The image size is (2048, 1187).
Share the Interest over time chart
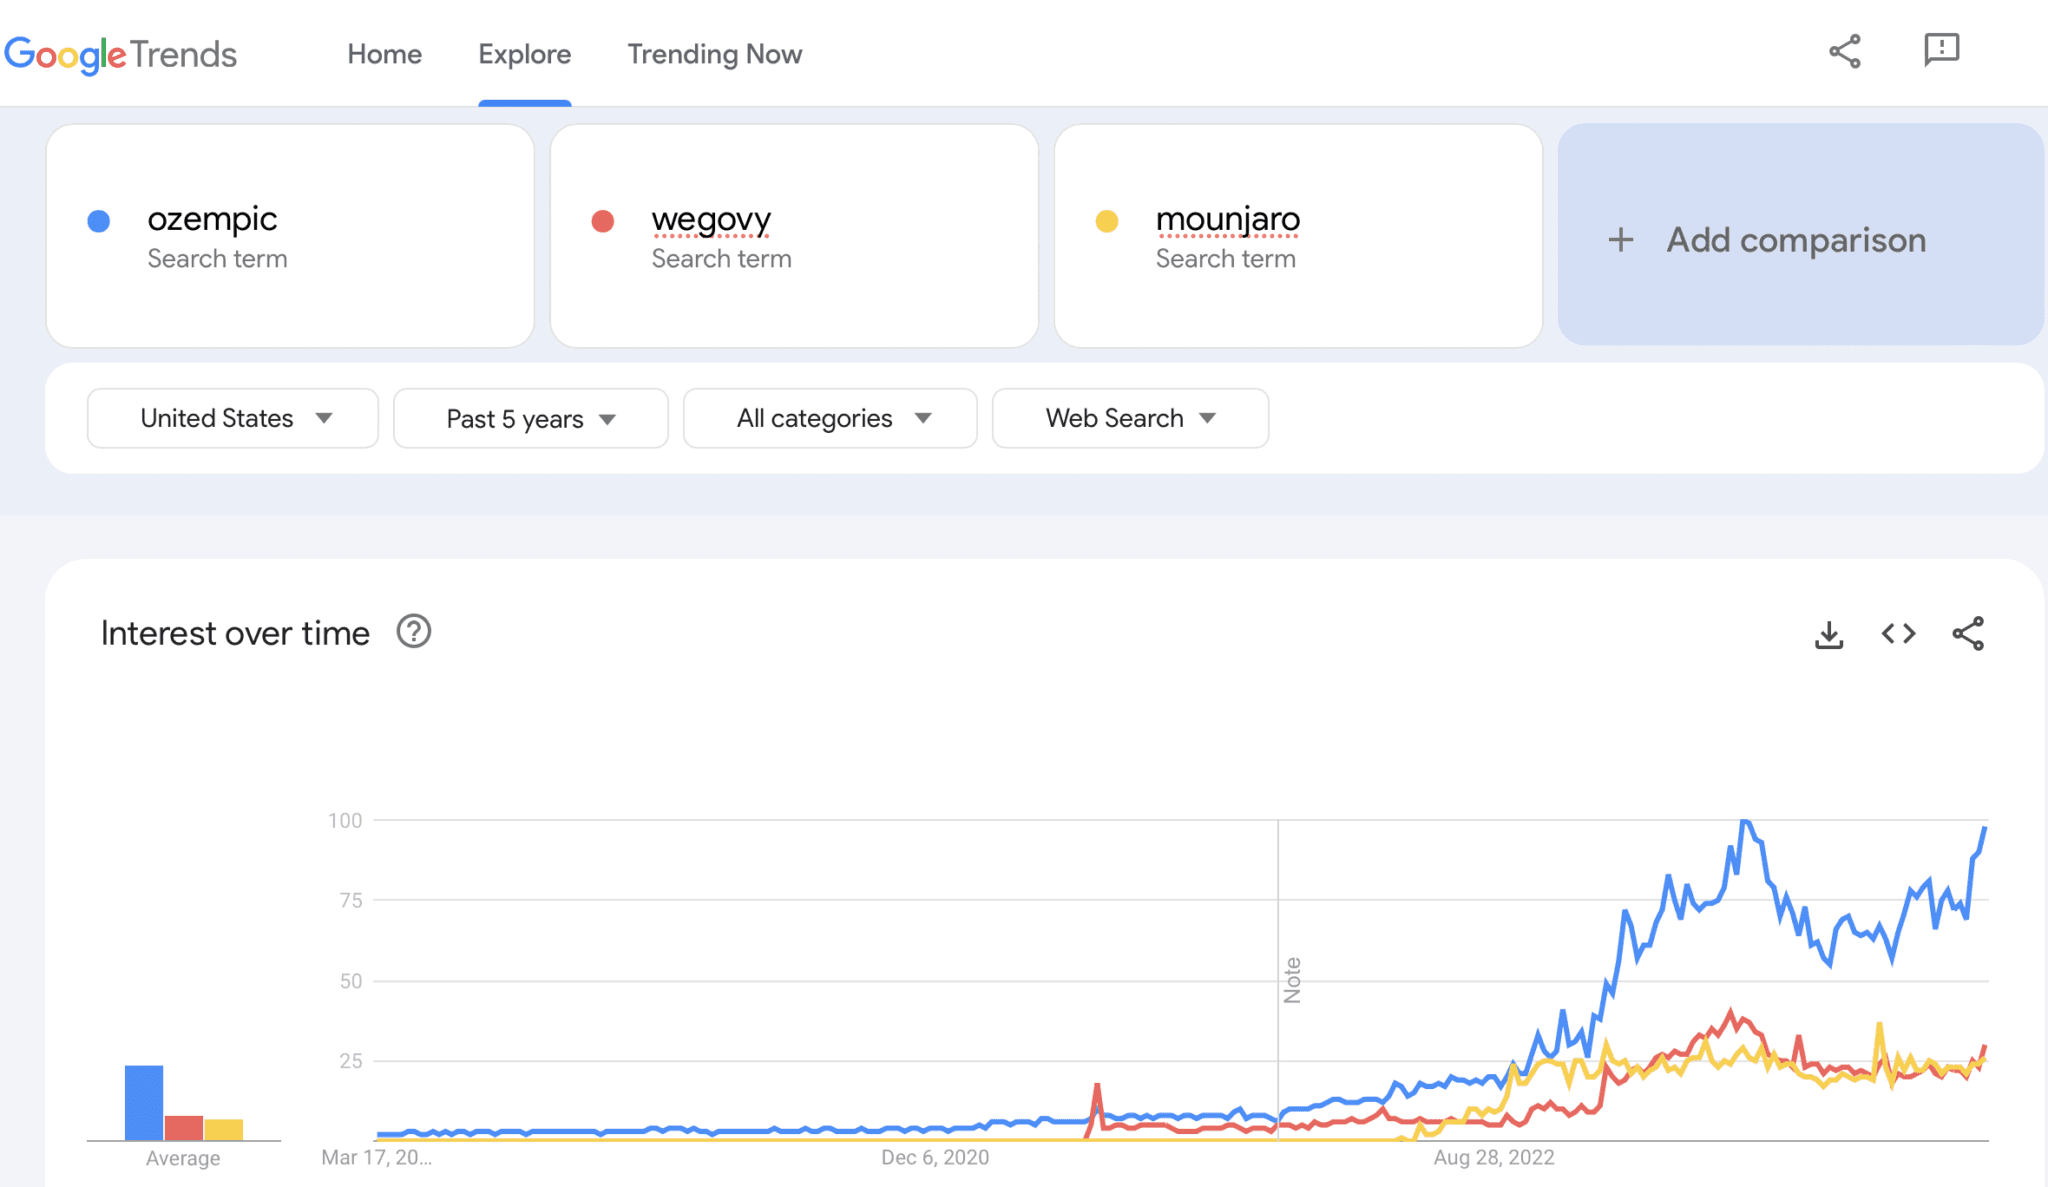tap(1968, 633)
